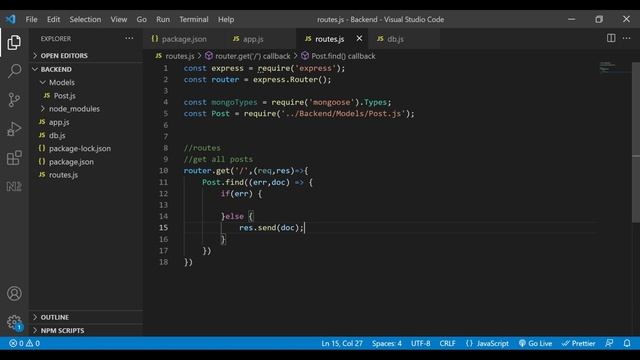The height and width of the screenshot is (360, 640).
Task: Open the Selection menu
Action: [85, 19]
